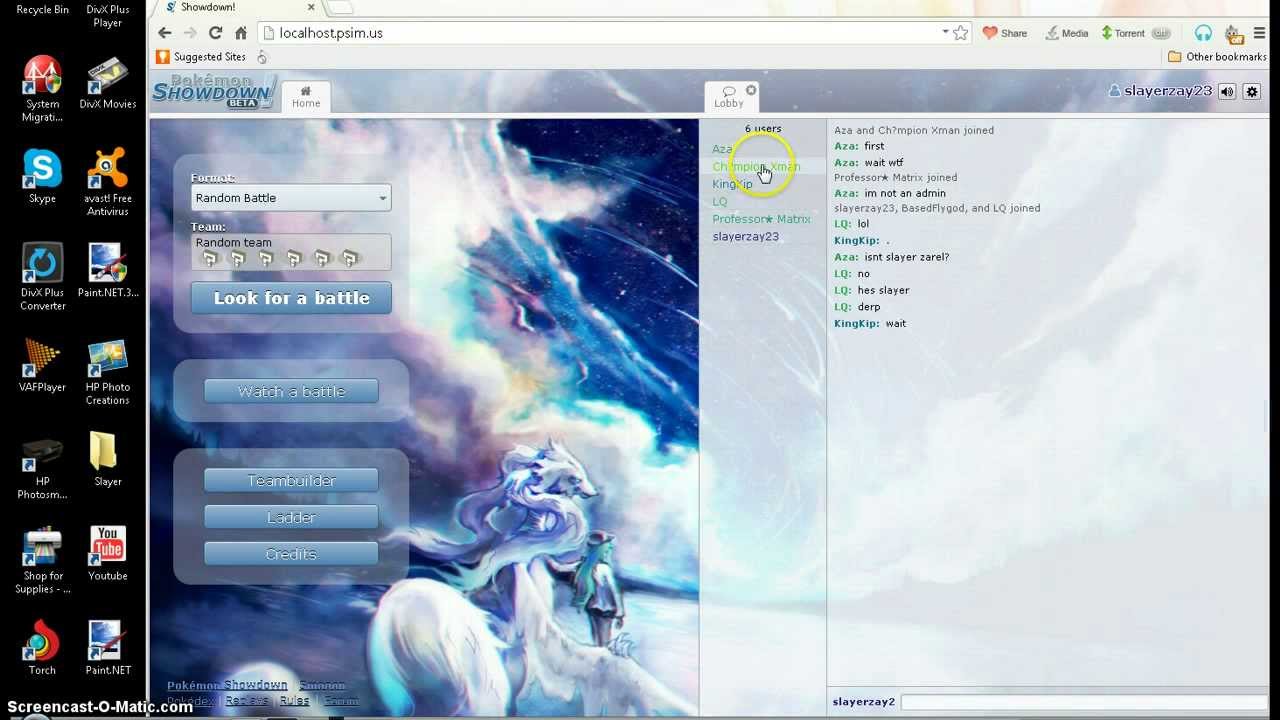Open Other bookmarks folder
Image resolution: width=1280 pixels, height=720 pixels.
click(1217, 57)
